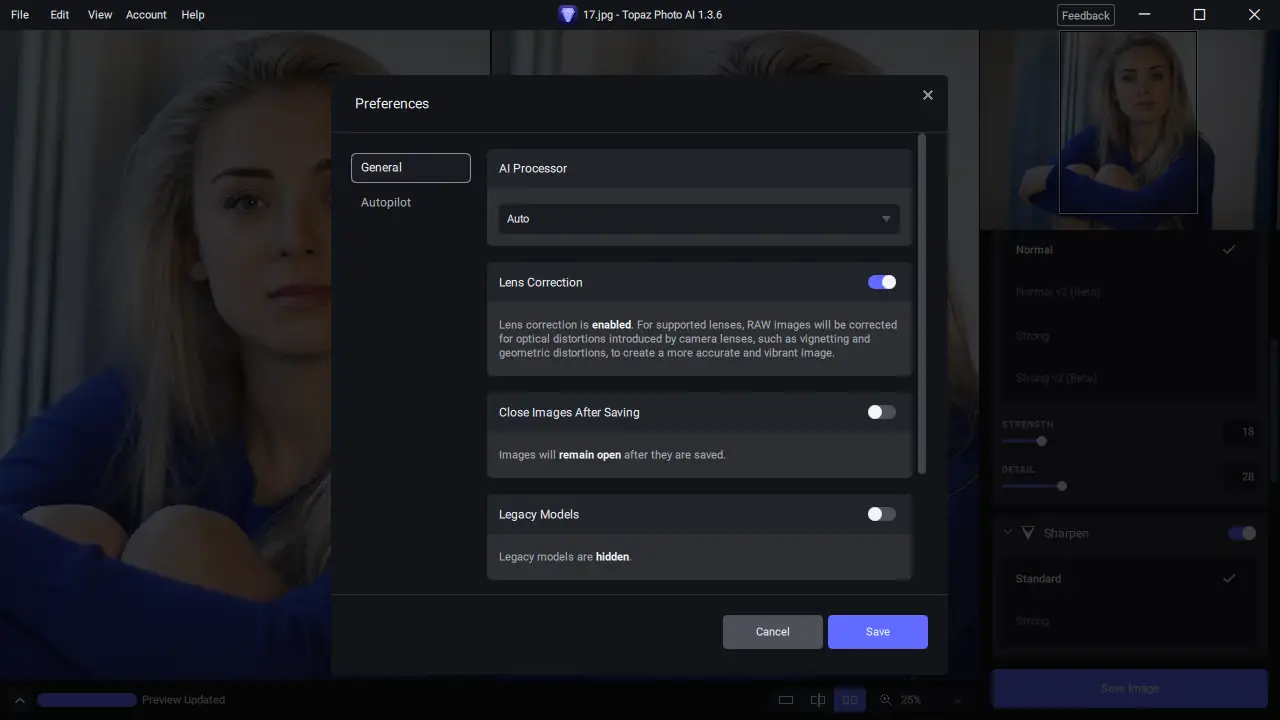Click the Save Image button
Viewport: 1280px width, 720px height.
(x=1130, y=688)
